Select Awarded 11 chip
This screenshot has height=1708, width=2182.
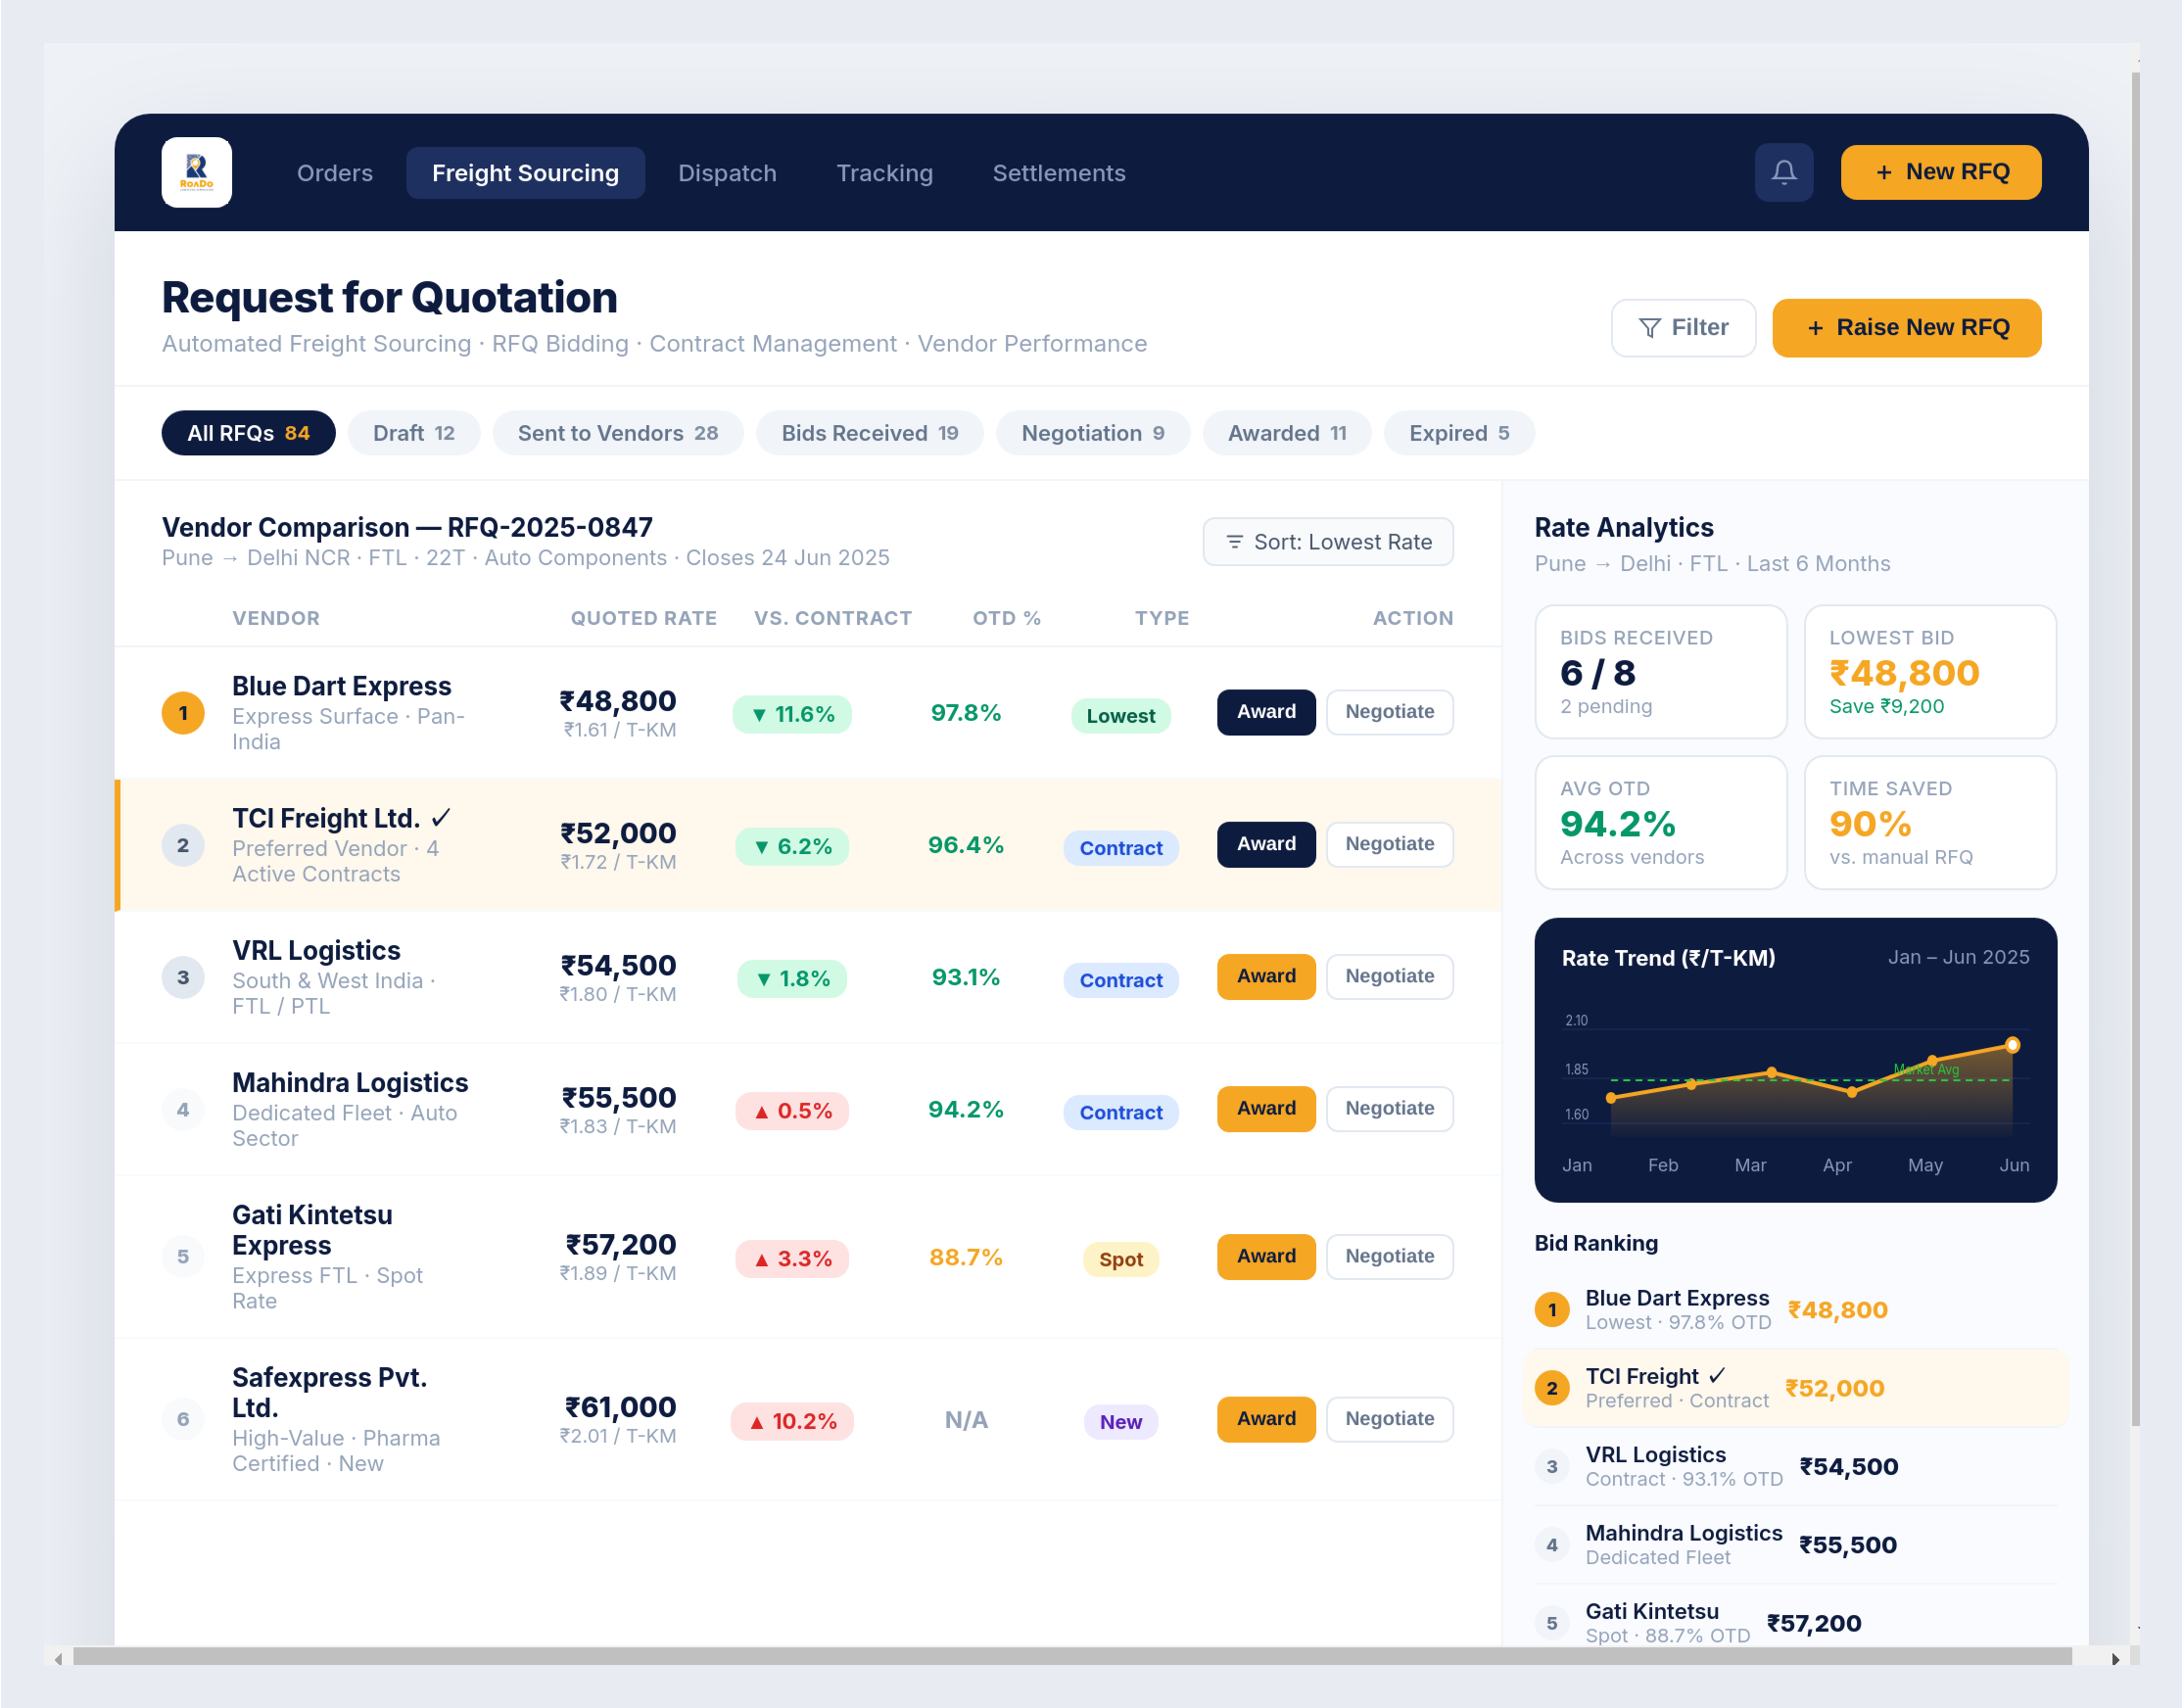[1286, 433]
